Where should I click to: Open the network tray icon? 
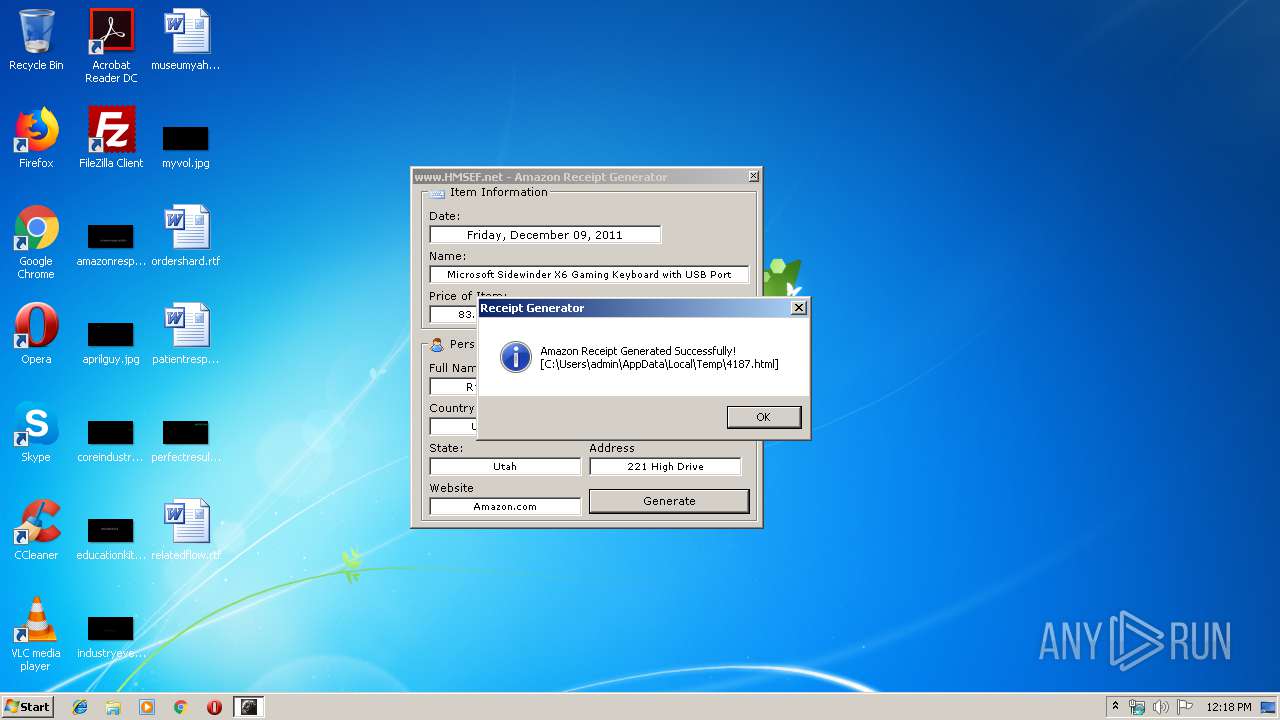point(1137,707)
